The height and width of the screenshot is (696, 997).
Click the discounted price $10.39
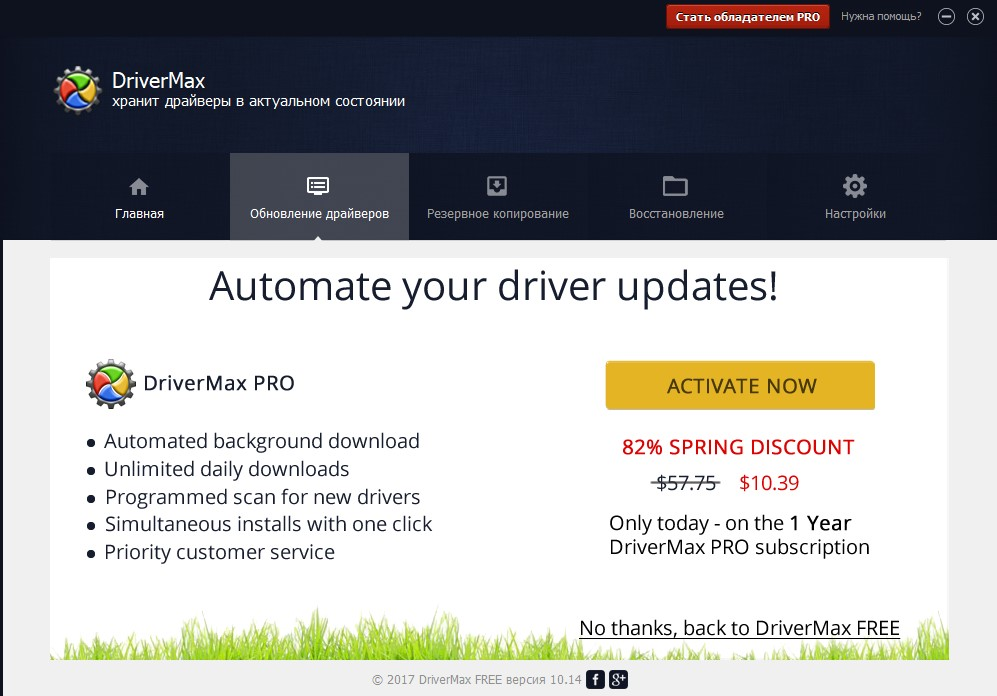(x=769, y=483)
